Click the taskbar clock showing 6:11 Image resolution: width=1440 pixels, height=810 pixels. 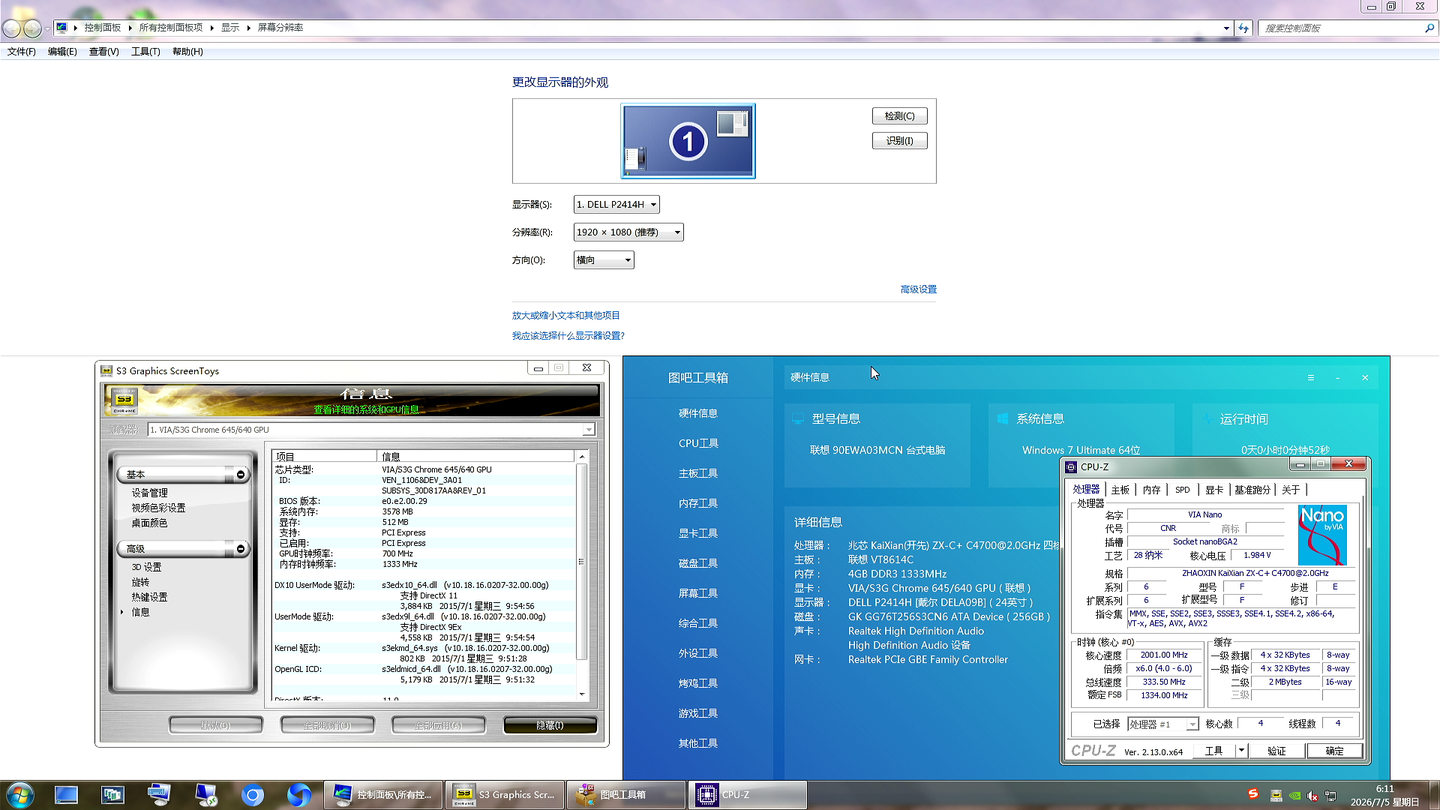click(1385, 795)
